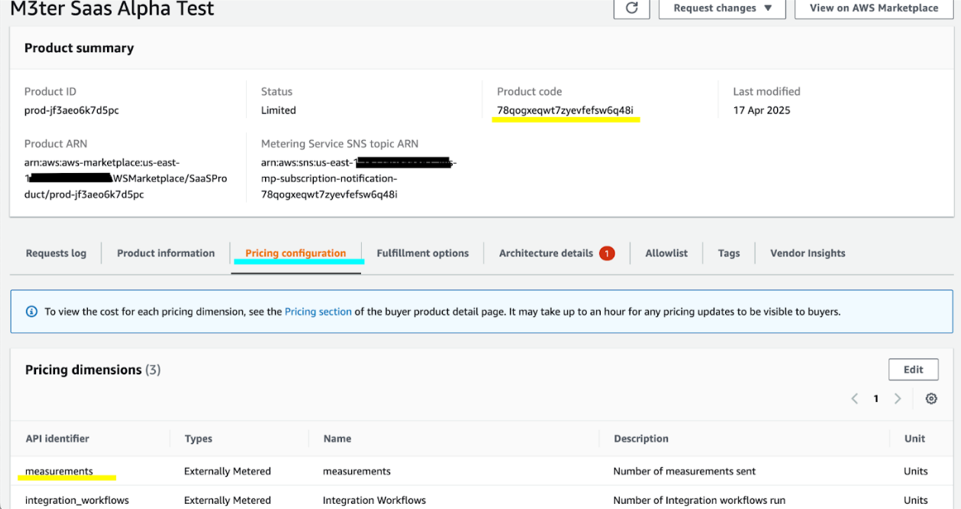Open the Vendor Insights tab

click(x=807, y=254)
